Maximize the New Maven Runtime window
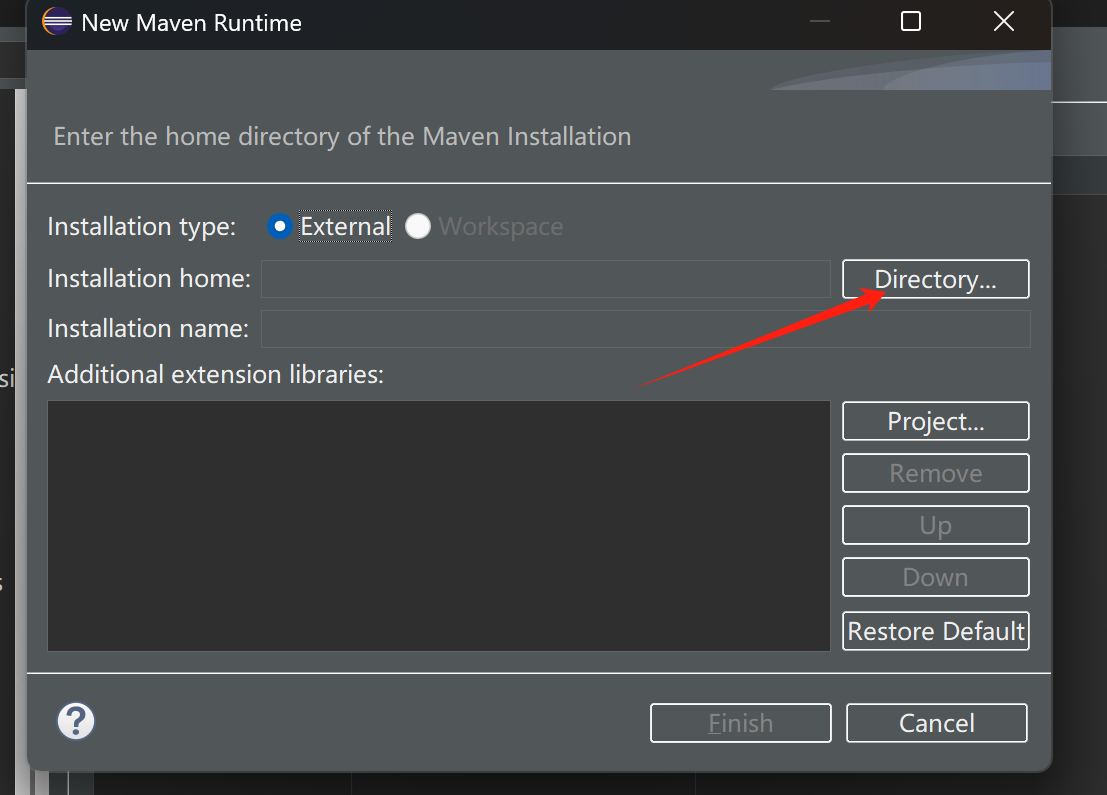 pos(910,22)
